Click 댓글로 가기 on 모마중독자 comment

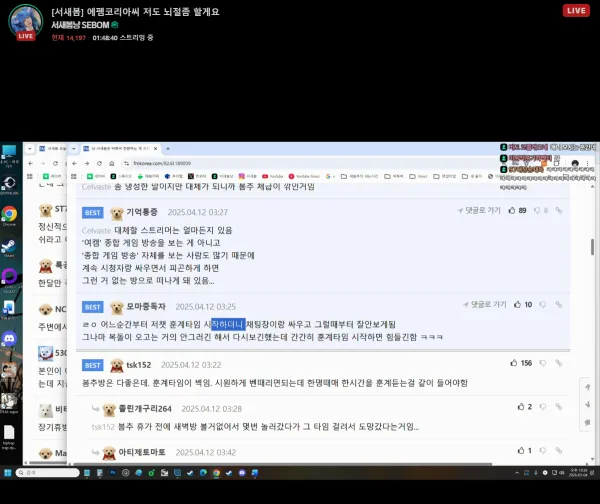[x=485, y=305]
